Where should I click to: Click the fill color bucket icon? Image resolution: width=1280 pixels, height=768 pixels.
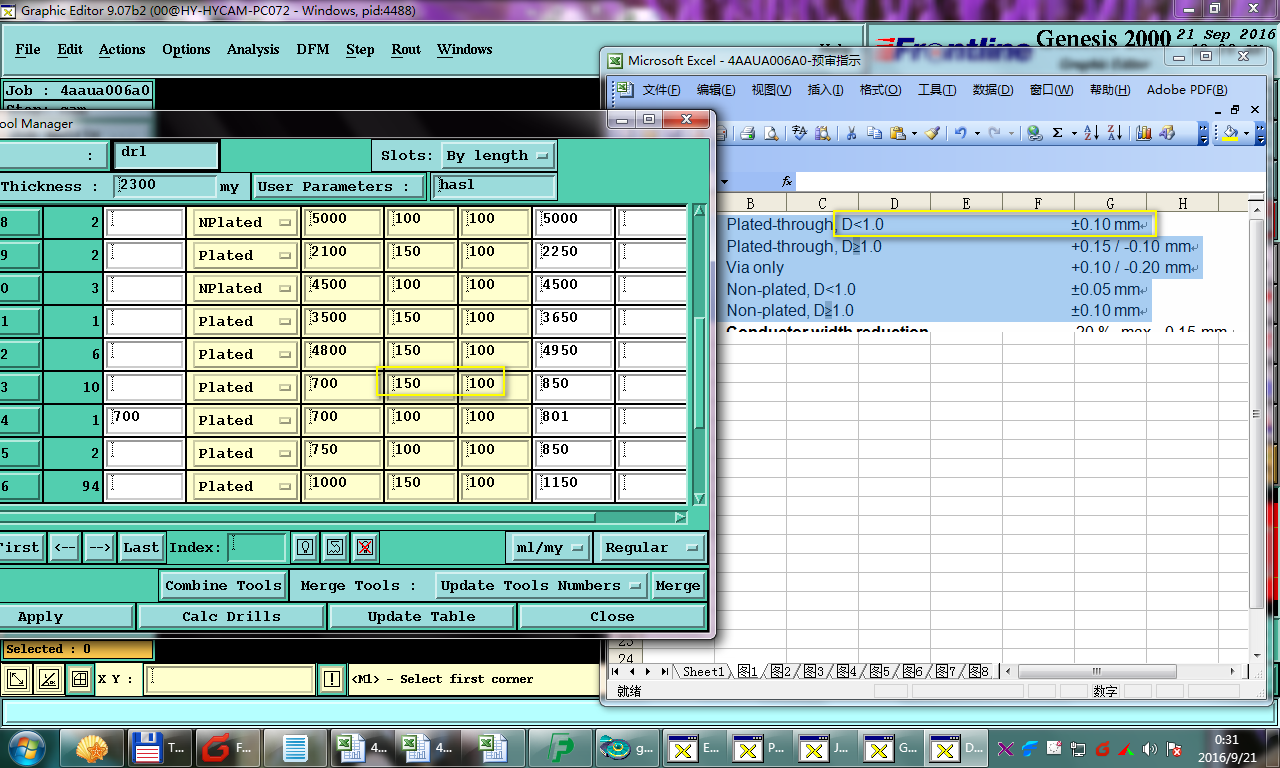tap(1229, 133)
